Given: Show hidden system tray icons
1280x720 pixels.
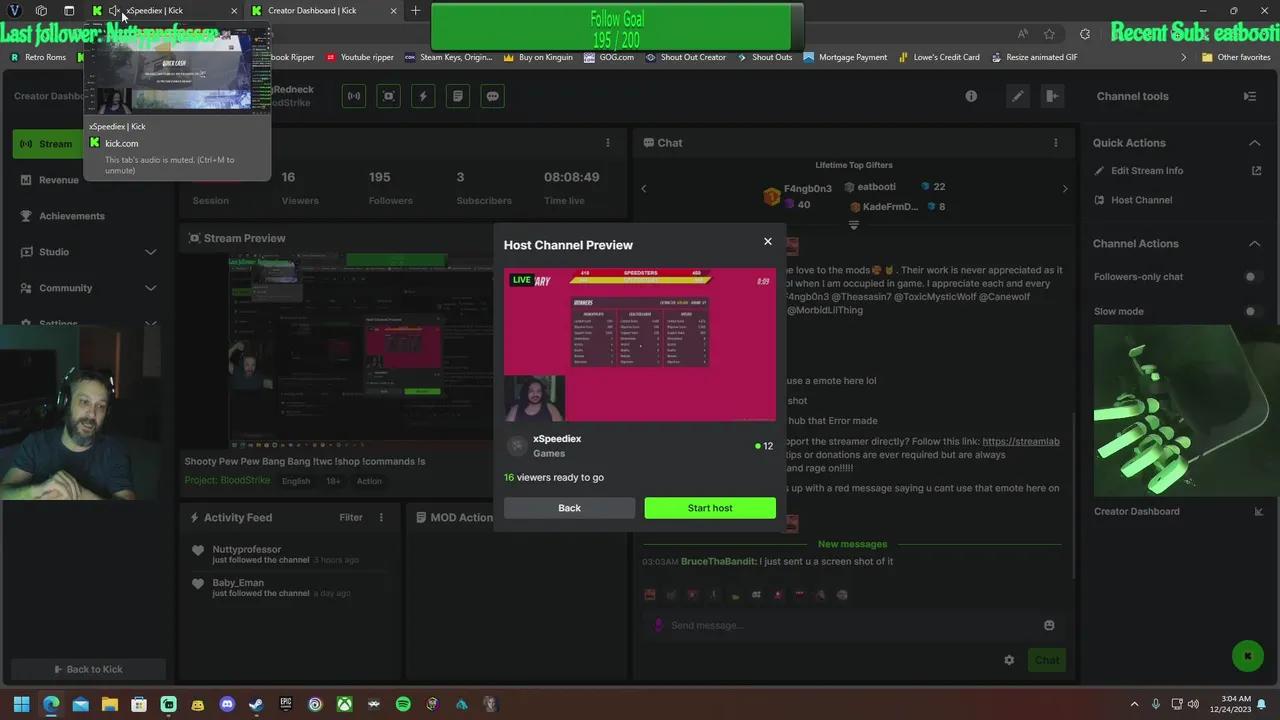Looking at the screenshot, I should [x=1134, y=704].
